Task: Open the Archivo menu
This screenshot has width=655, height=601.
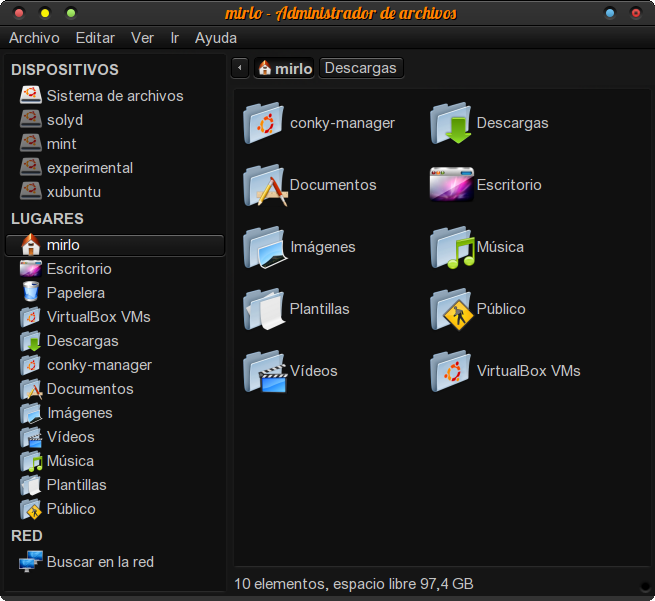Action: [x=34, y=38]
